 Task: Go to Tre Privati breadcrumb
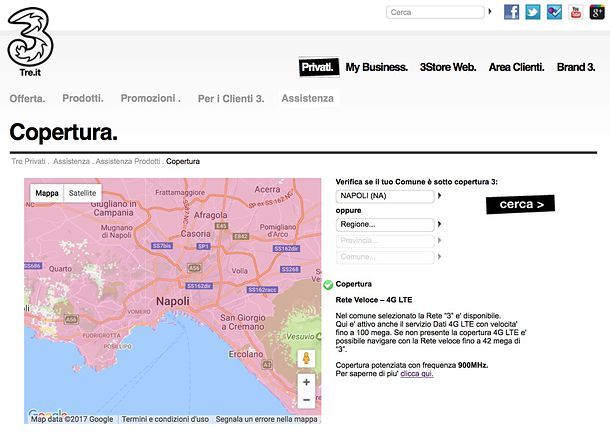tap(28, 161)
